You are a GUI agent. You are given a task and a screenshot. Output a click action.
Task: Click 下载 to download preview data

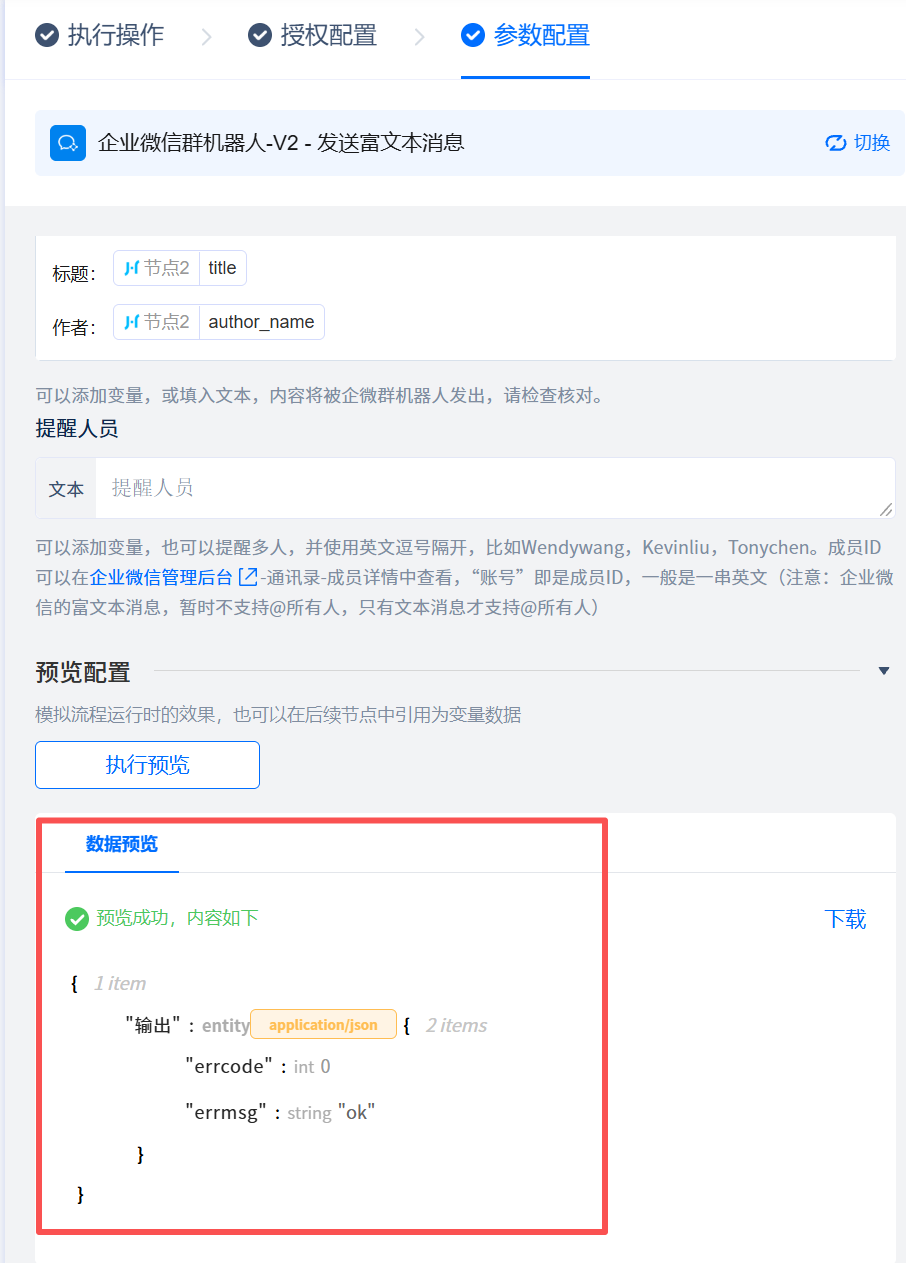tap(845, 919)
